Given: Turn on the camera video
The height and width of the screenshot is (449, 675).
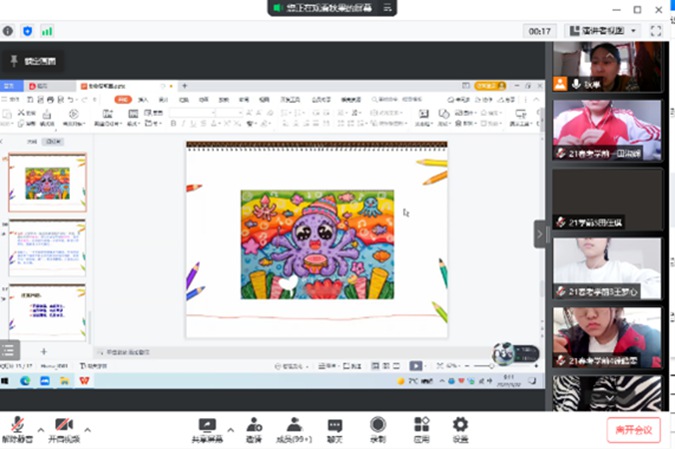Looking at the screenshot, I should point(64,425).
